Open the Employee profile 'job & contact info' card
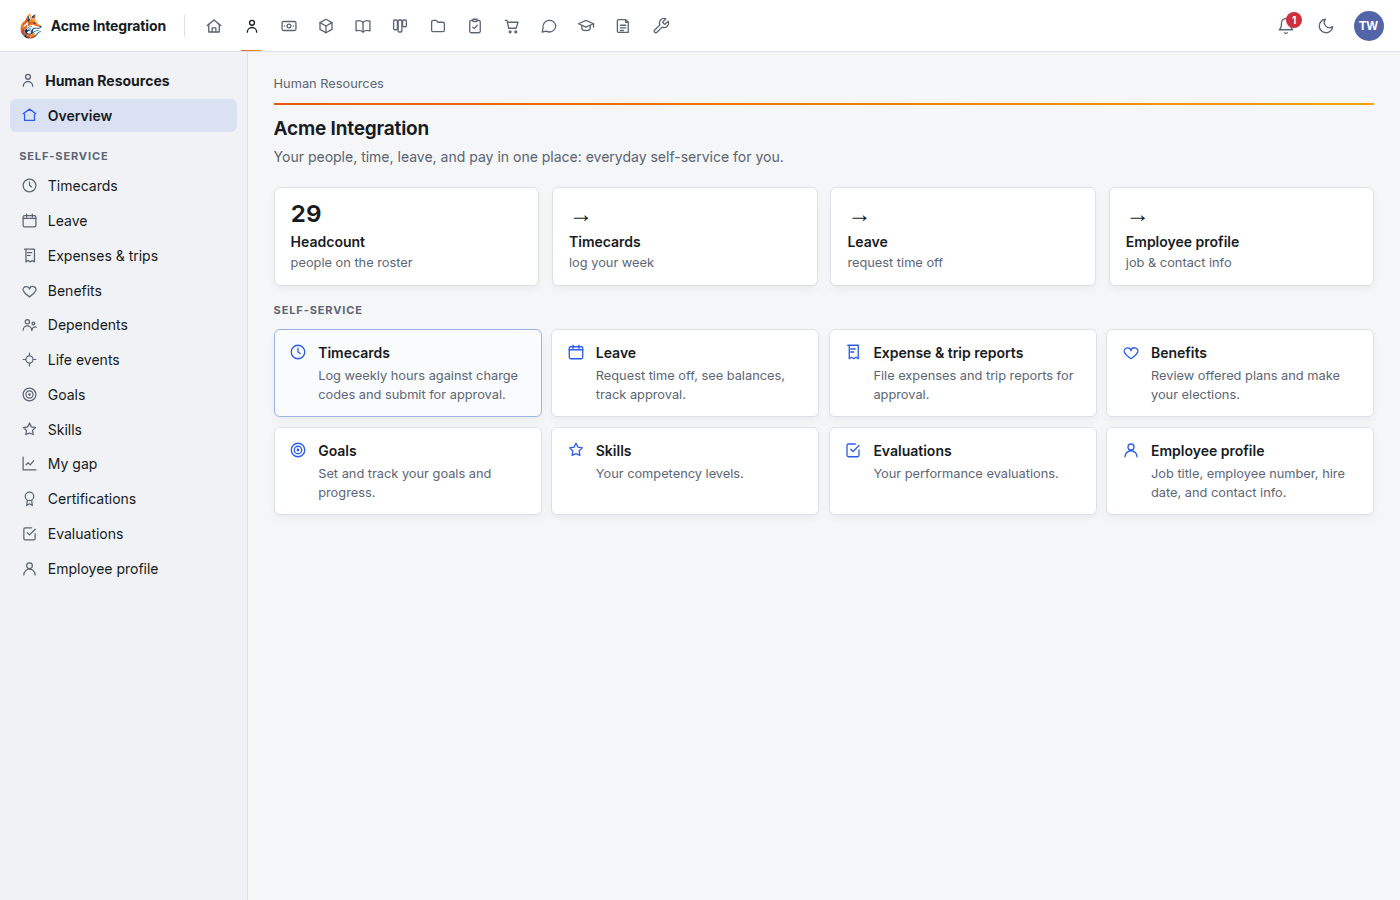This screenshot has width=1400, height=900. [1241, 236]
